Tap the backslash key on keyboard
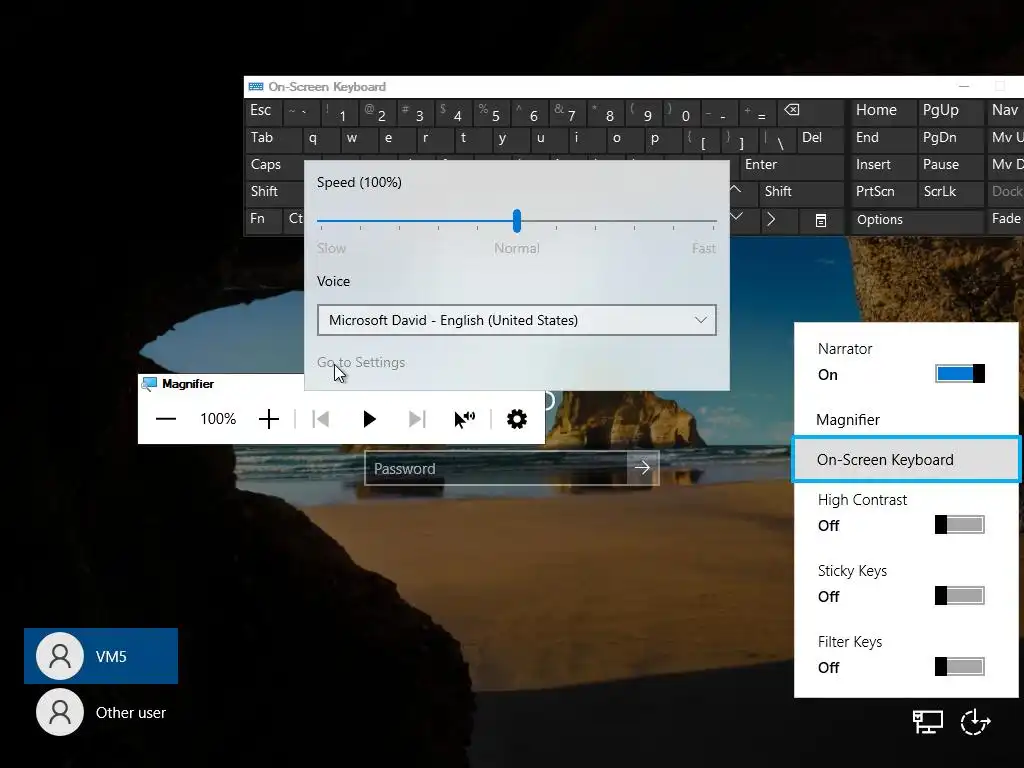This screenshot has height=768, width=1024. tap(776, 138)
